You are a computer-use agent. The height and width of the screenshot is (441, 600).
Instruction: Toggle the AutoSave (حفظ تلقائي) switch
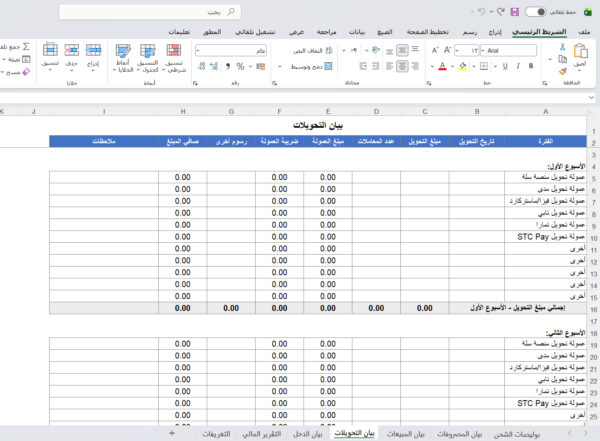coord(536,12)
